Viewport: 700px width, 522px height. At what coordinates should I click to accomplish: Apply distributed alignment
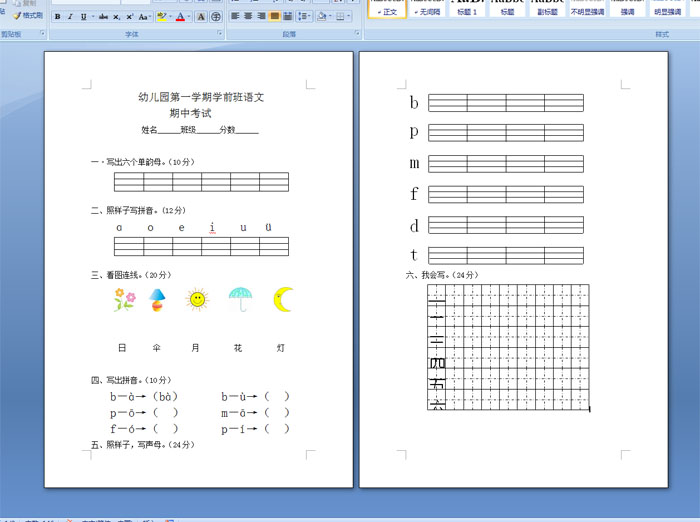288,16
